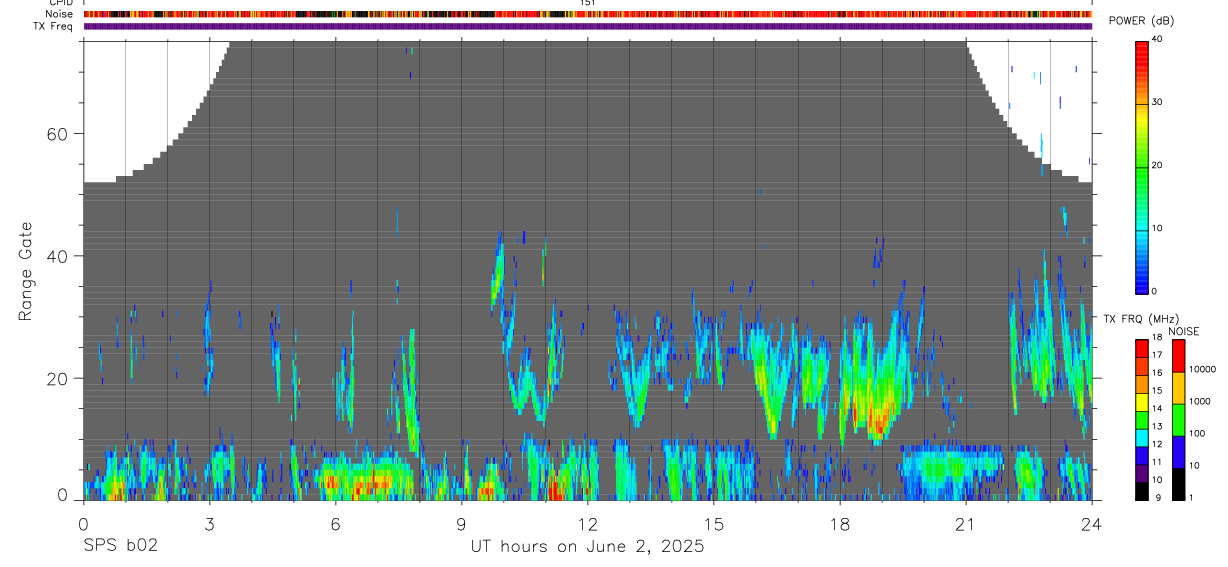Click the 1000 label on the NOISE scale
Viewport: 1228px width, 567px height.
1200,401
